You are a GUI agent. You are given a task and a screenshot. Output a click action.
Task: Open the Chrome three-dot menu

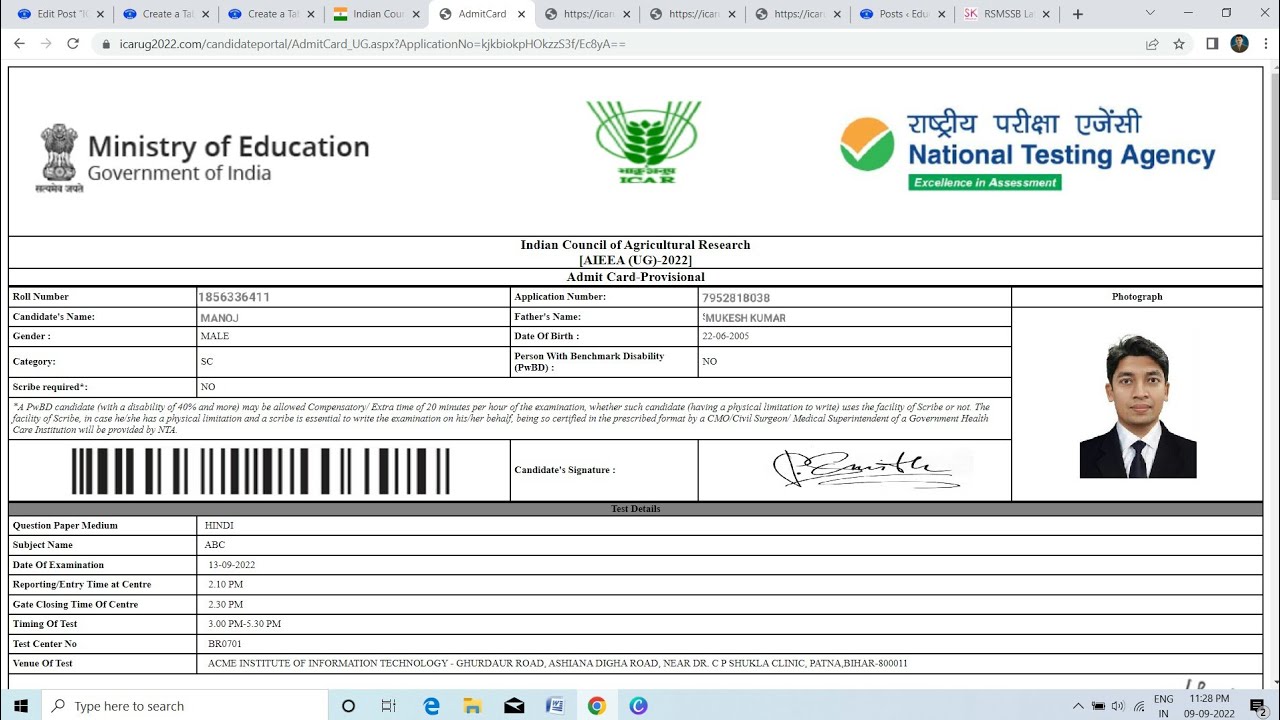coord(1265,44)
